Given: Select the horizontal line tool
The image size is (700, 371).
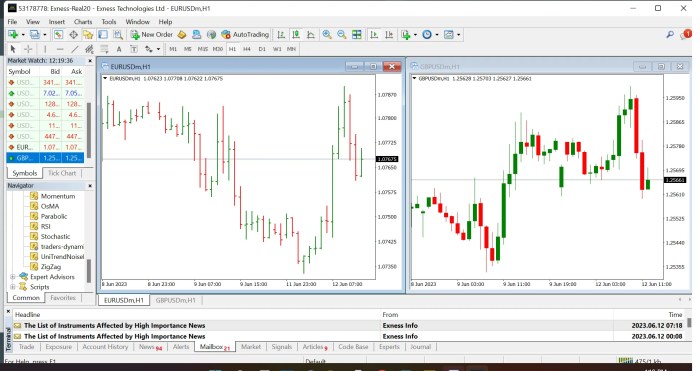Looking at the screenshot, I should click(60, 49).
